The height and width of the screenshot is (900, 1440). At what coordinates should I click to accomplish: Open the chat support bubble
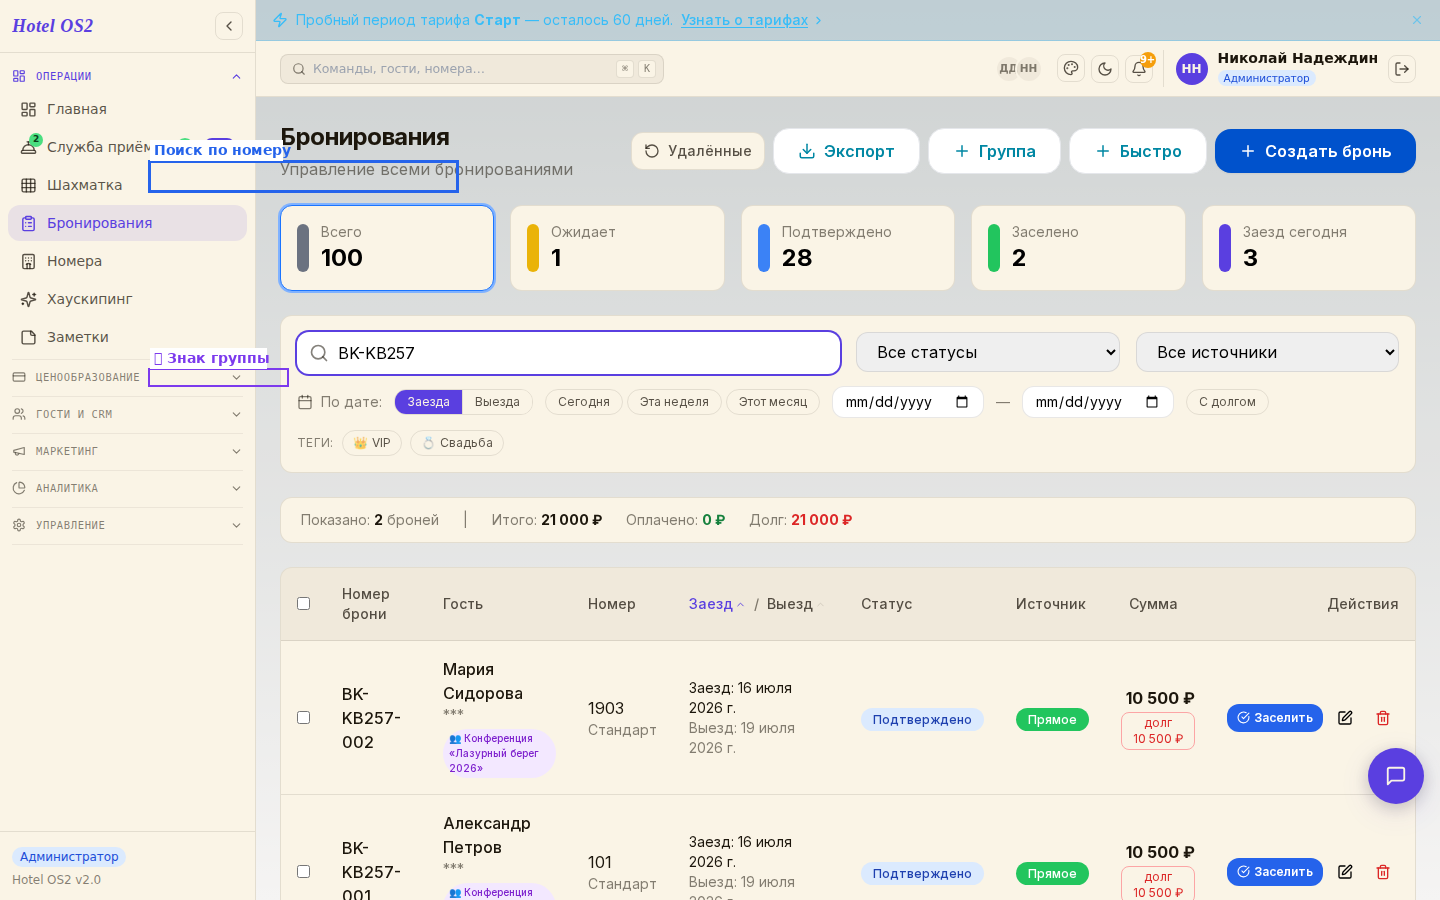tap(1396, 776)
